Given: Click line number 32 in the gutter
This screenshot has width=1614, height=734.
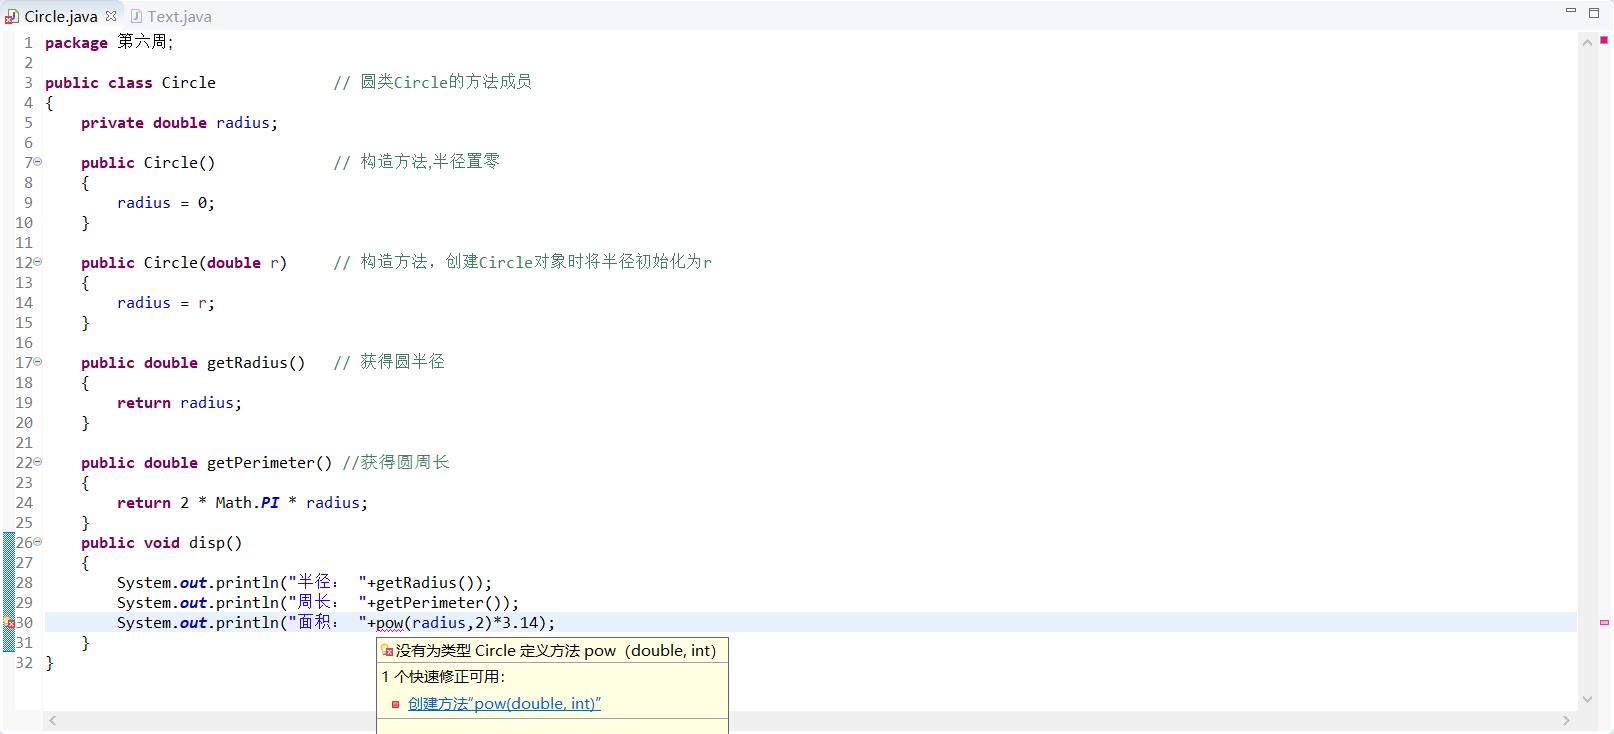Looking at the screenshot, I should 24,663.
